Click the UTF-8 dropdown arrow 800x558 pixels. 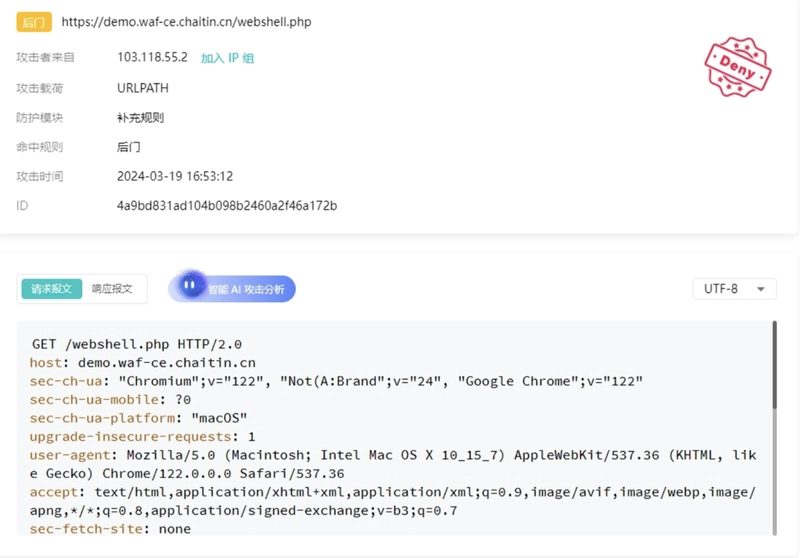click(761, 289)
